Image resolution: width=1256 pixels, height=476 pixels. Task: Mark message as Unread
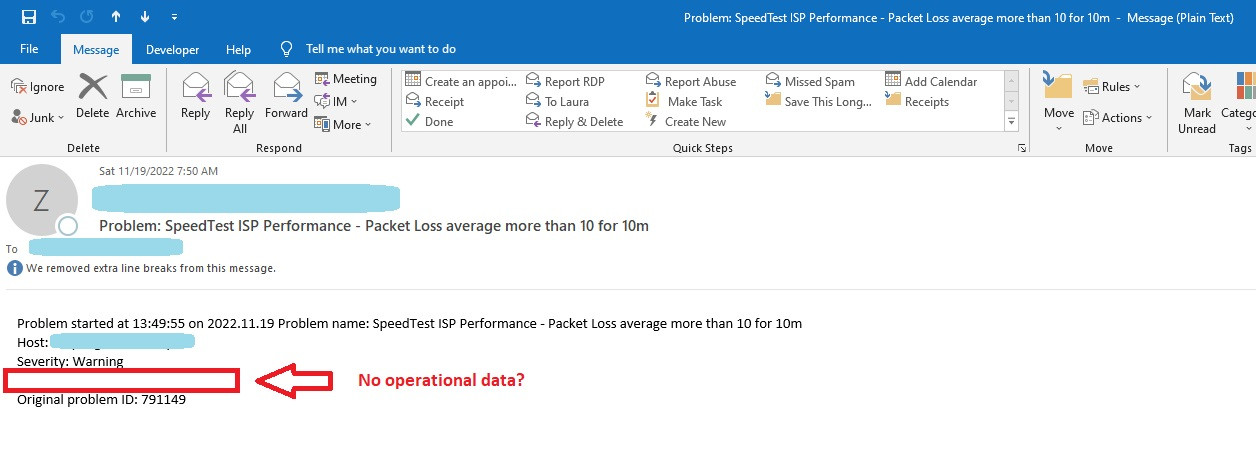1196,103
